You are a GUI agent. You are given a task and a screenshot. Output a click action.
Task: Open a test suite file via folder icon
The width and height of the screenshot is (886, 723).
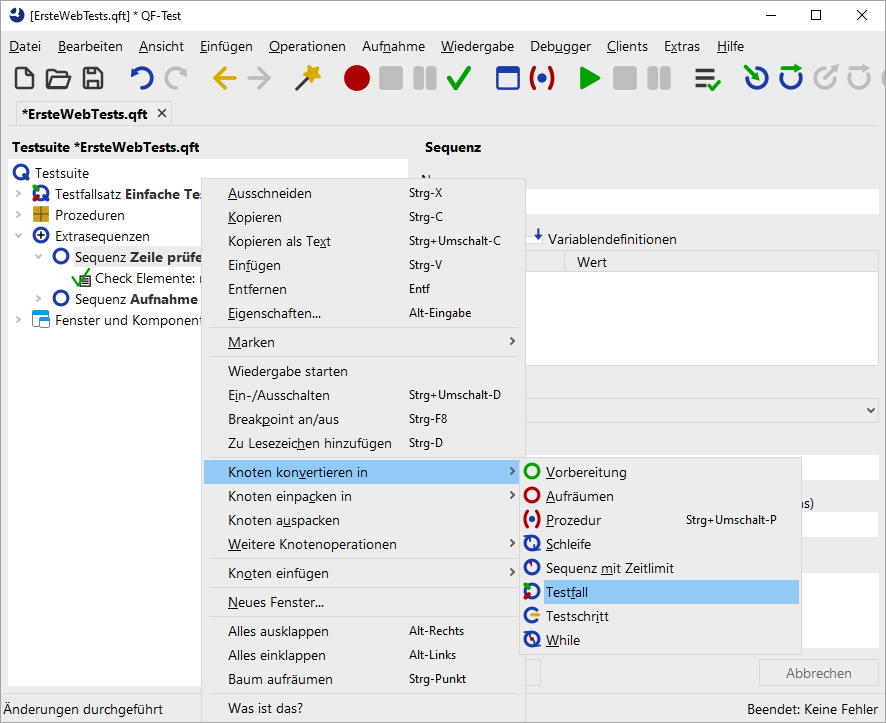pos(58,78)
